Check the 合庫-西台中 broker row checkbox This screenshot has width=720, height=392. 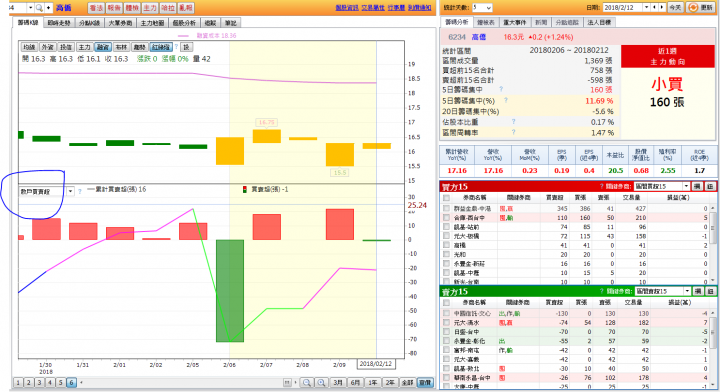click(x=446, y=218)
